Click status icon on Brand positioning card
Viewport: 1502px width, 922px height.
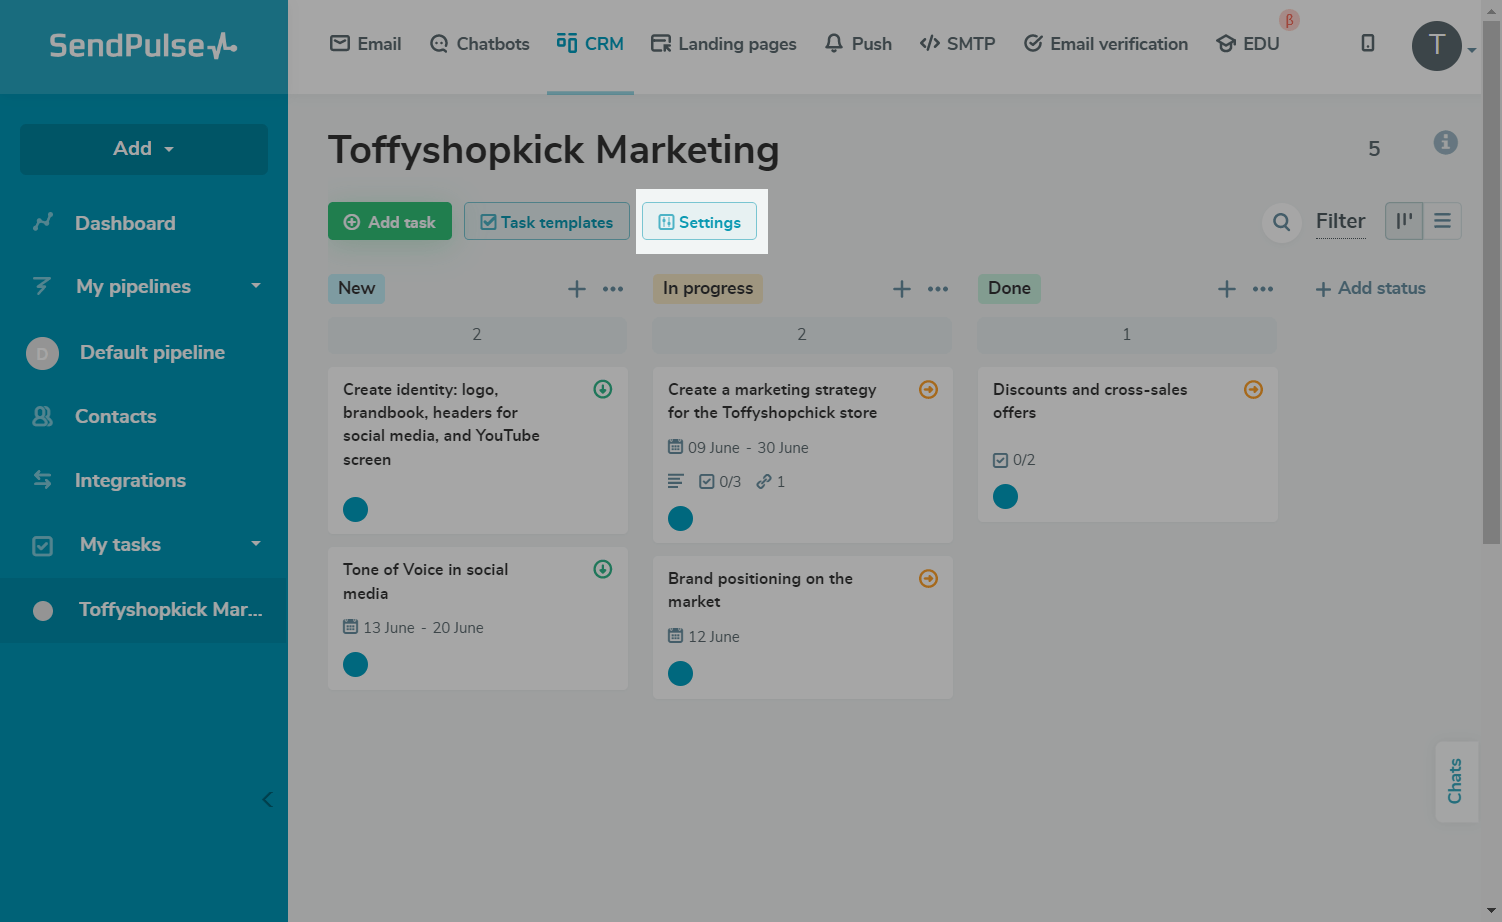point(928,578)
